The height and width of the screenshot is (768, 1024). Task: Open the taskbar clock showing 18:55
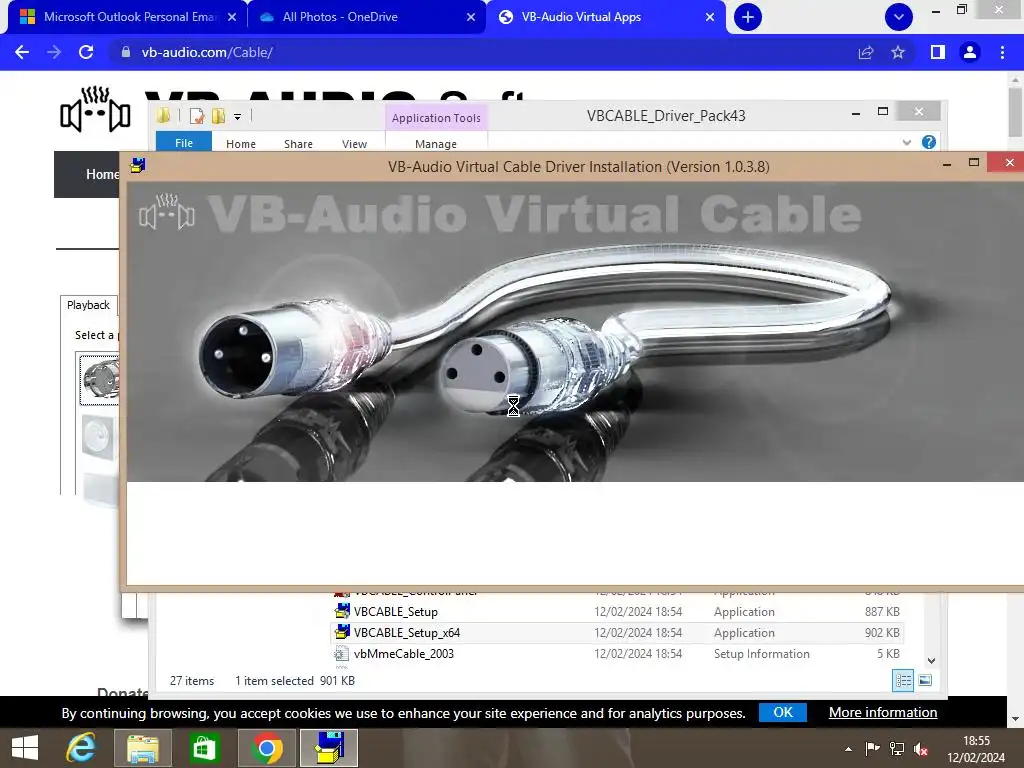976,749
